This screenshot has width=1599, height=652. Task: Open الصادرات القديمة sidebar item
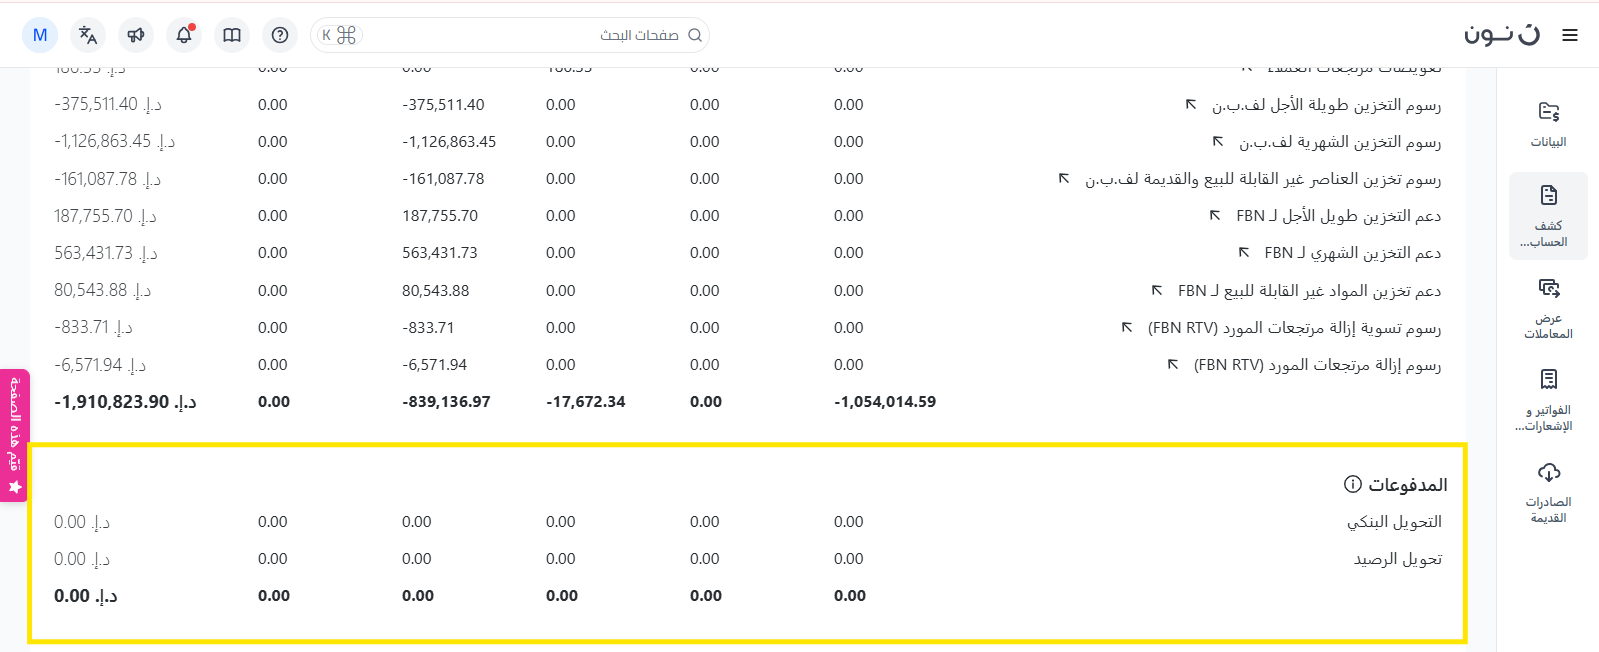1548,492
